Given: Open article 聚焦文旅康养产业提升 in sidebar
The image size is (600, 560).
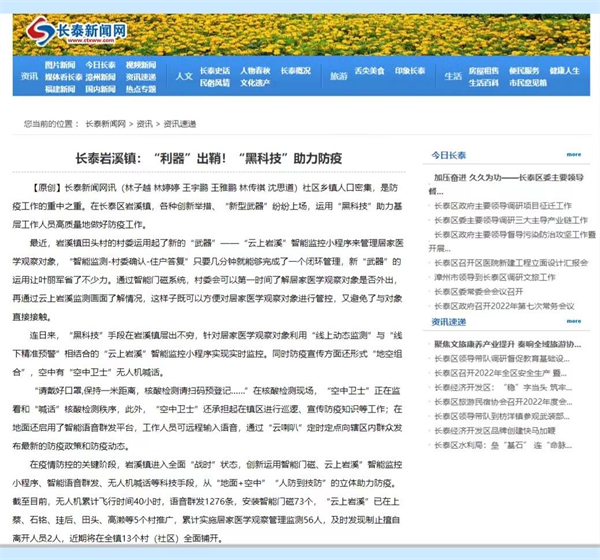Looking at the screenshot, I should tap(508, 344).
